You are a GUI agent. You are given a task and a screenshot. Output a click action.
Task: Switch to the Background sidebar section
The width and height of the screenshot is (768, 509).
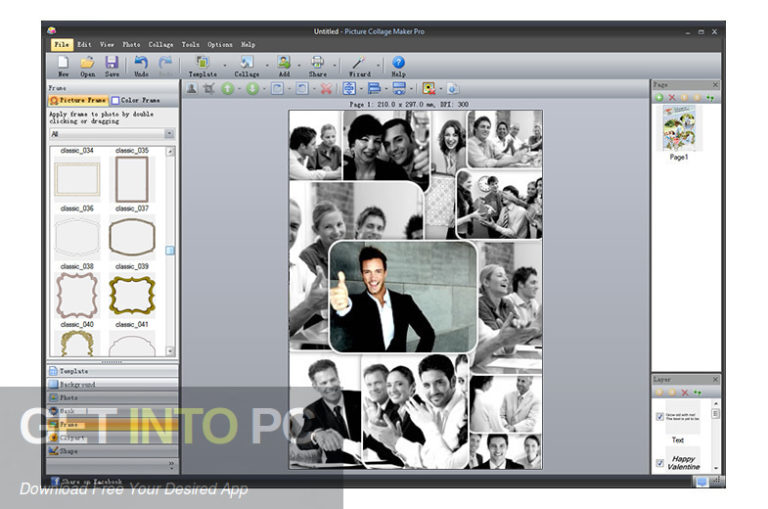click(113, 385)
